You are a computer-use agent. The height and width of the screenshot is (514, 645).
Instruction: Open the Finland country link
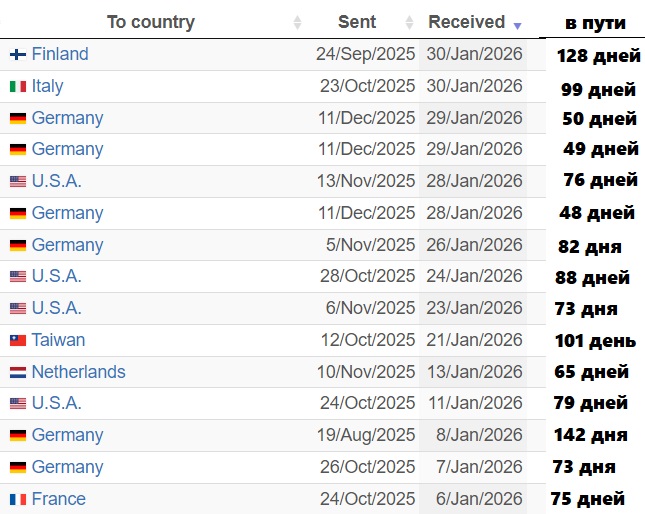(x=60, y=54)
